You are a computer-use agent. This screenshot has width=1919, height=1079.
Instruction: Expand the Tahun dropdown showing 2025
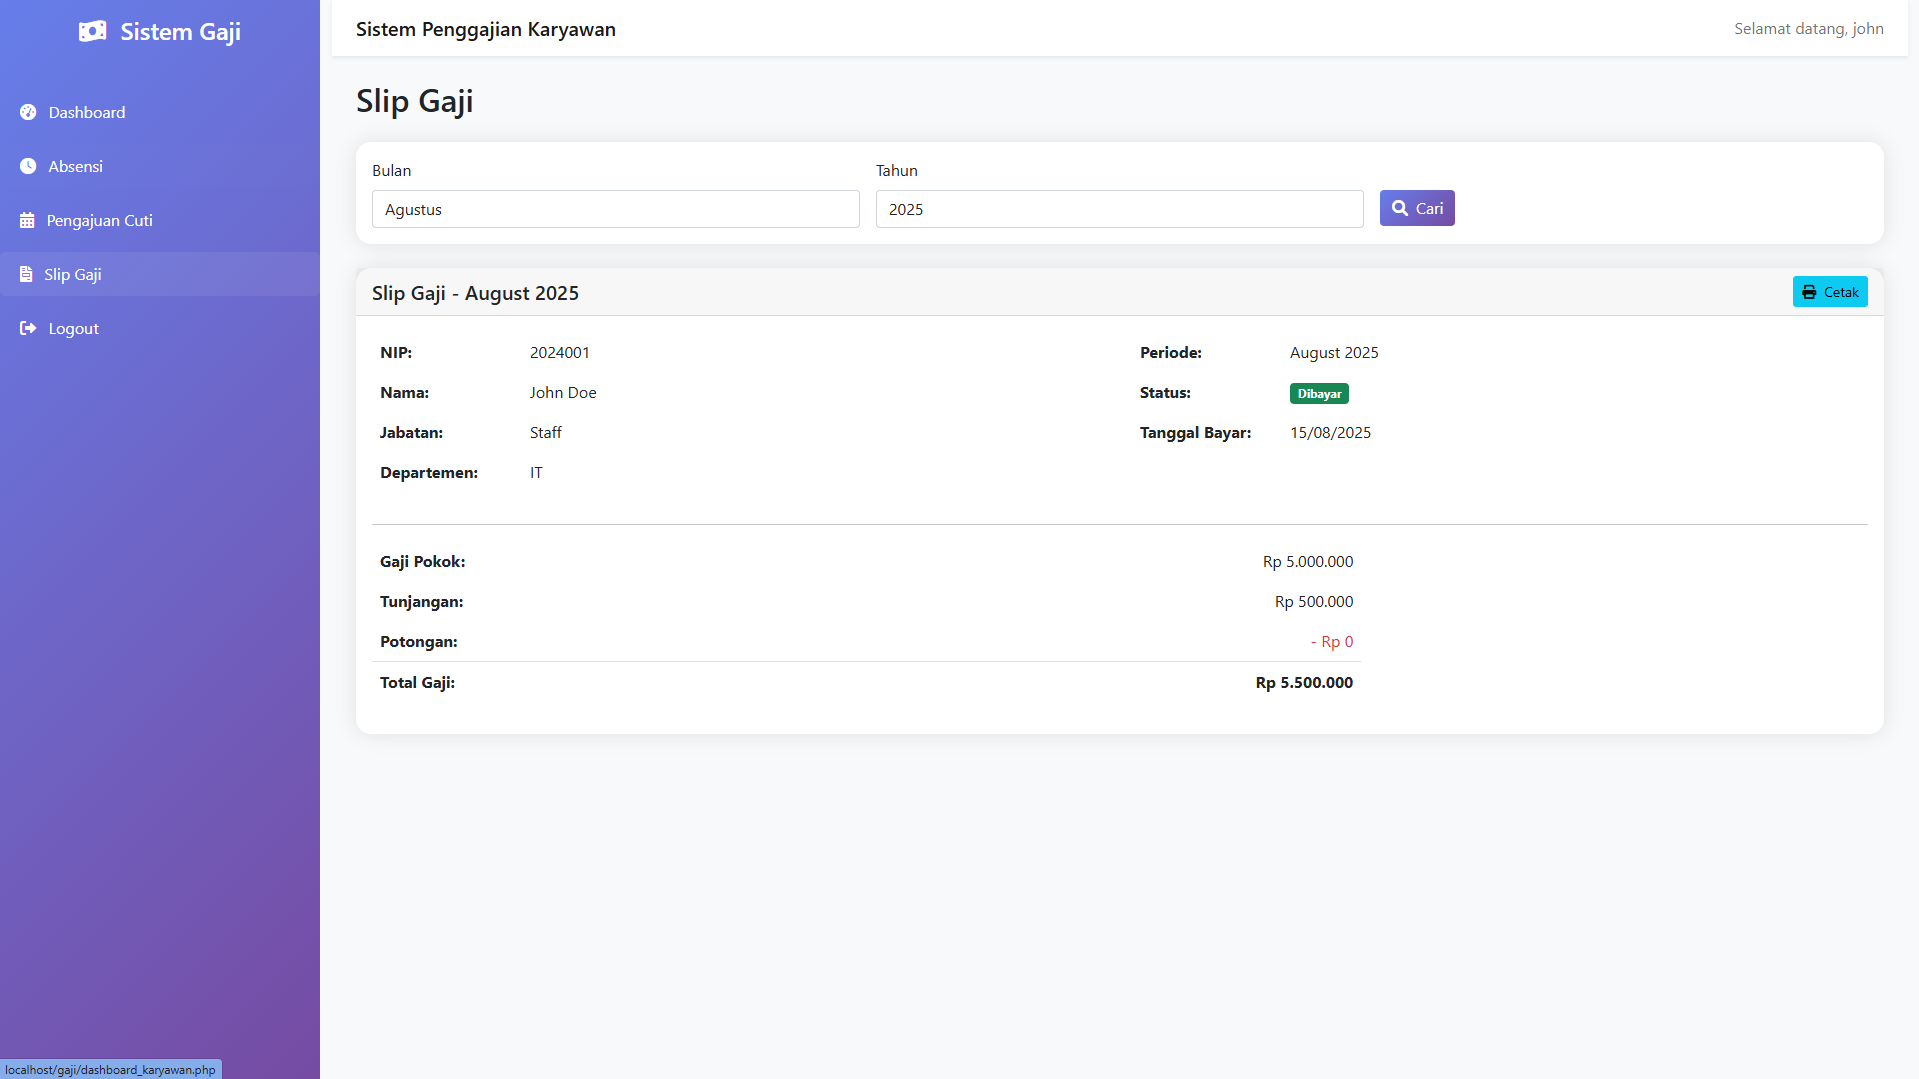[1118, 210]
